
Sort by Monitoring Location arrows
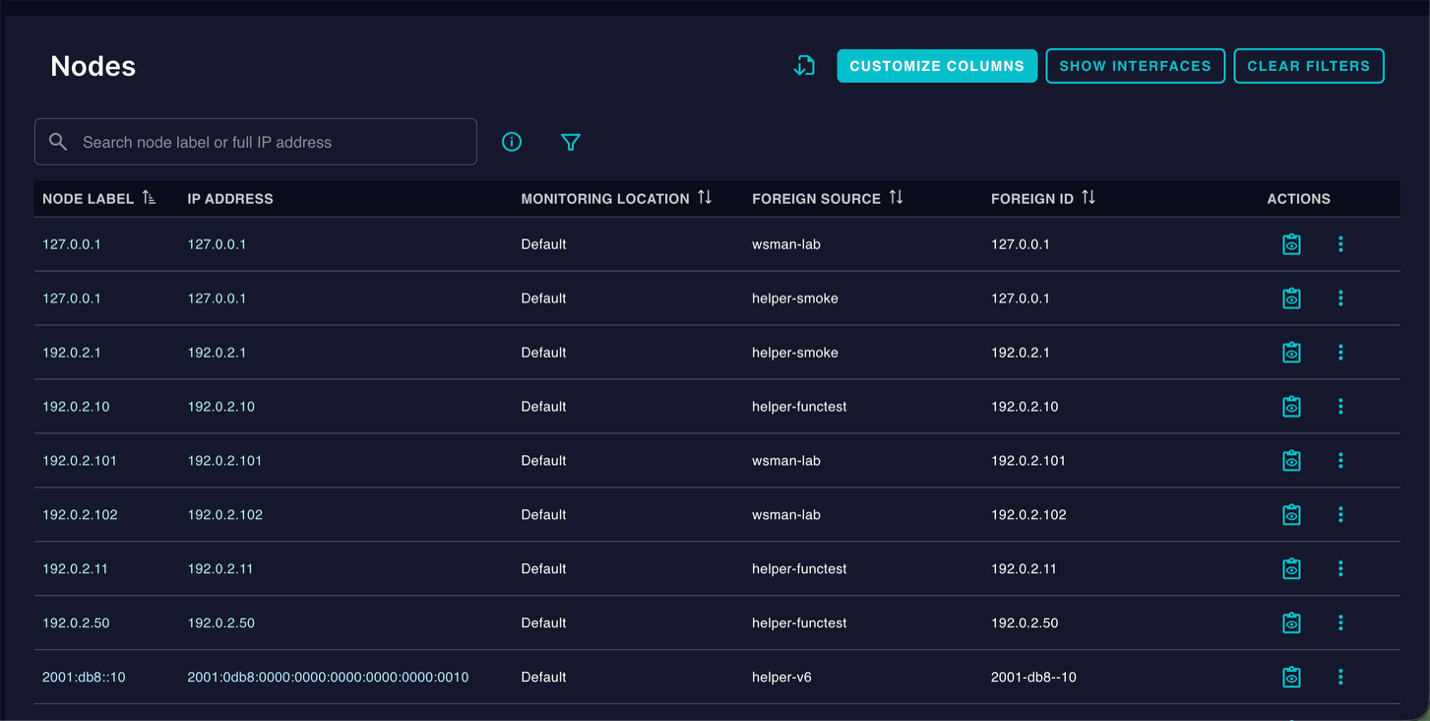705,198
